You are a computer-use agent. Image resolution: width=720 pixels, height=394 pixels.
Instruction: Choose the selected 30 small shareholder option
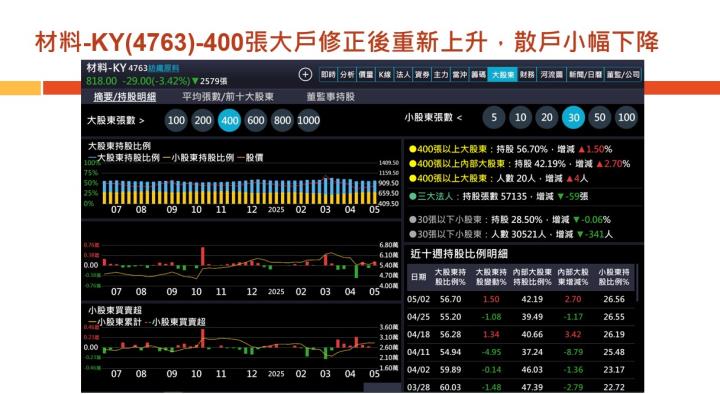(x=574, y=118)
